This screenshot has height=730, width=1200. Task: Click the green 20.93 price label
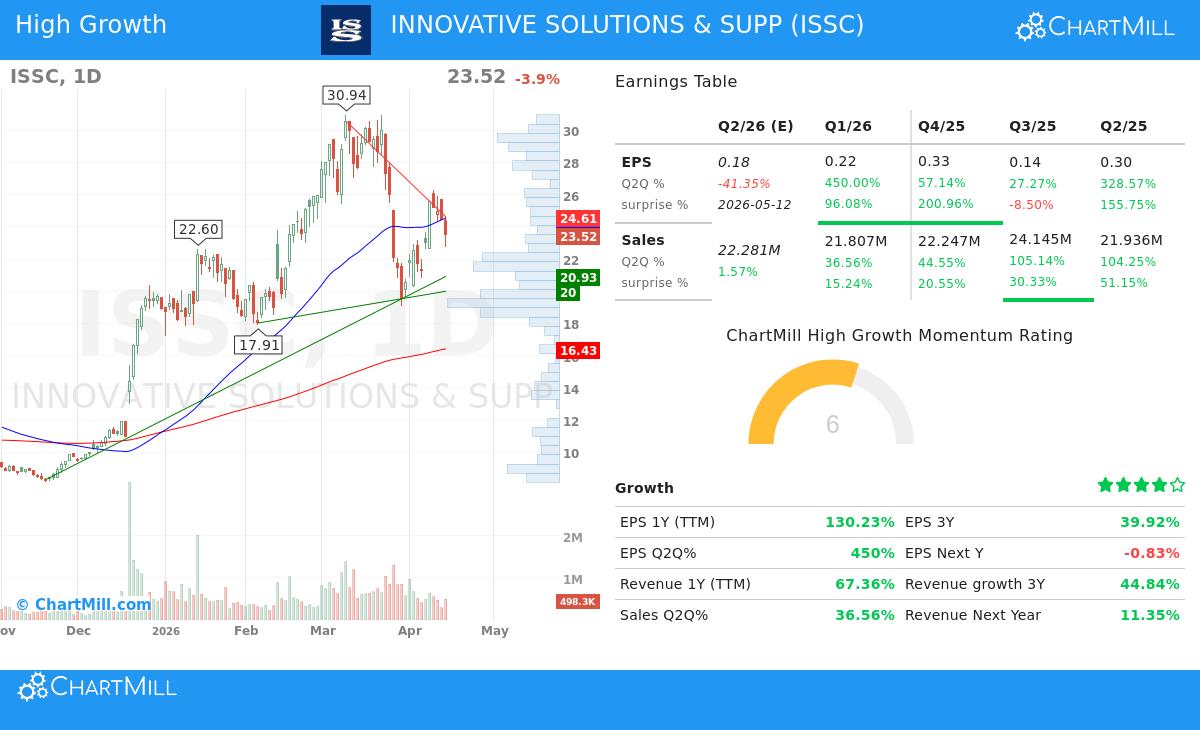[x=578, y=276]
